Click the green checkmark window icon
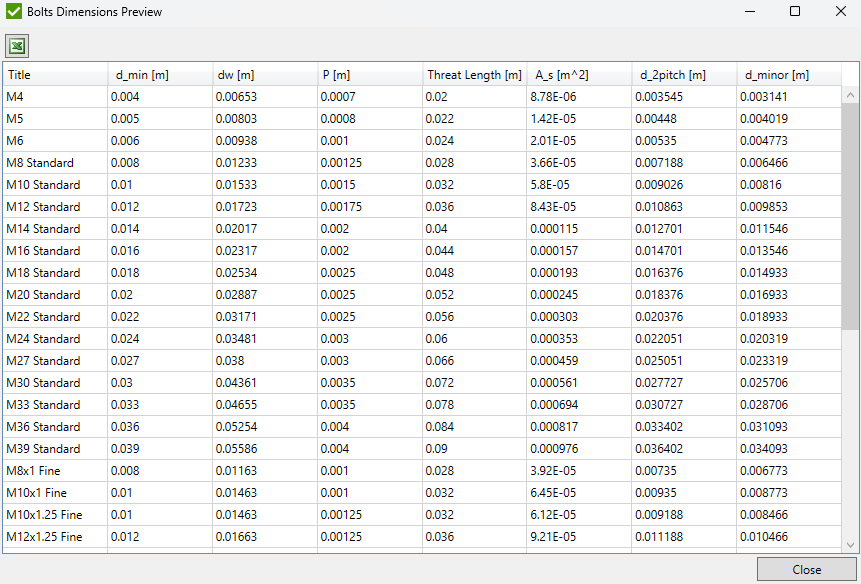The width and height of the screenshot is (861, 584). coord(13,12)
